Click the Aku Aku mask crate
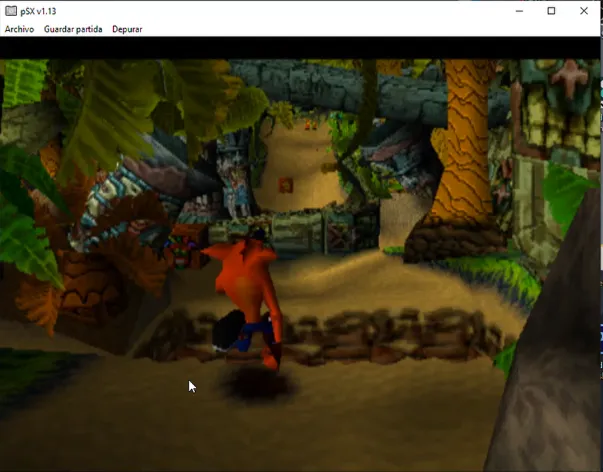603x472 pixels. click(x=185, y=246)
